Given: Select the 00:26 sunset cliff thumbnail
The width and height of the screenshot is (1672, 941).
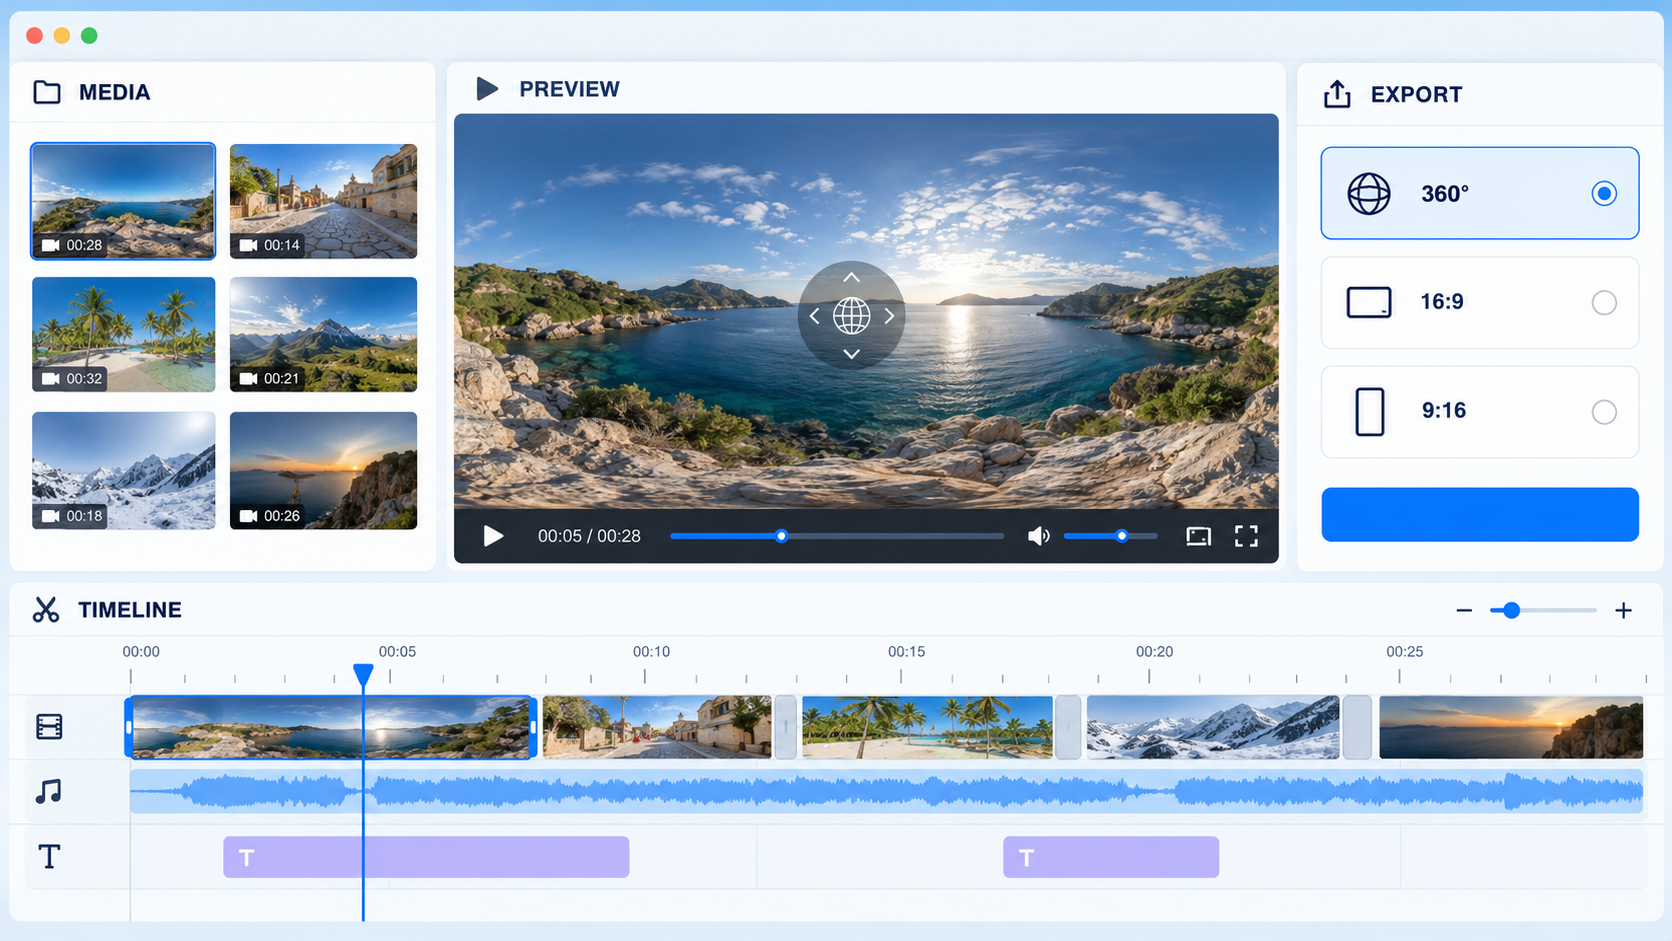Looking at the screenshot, I should tap(323, 470).
